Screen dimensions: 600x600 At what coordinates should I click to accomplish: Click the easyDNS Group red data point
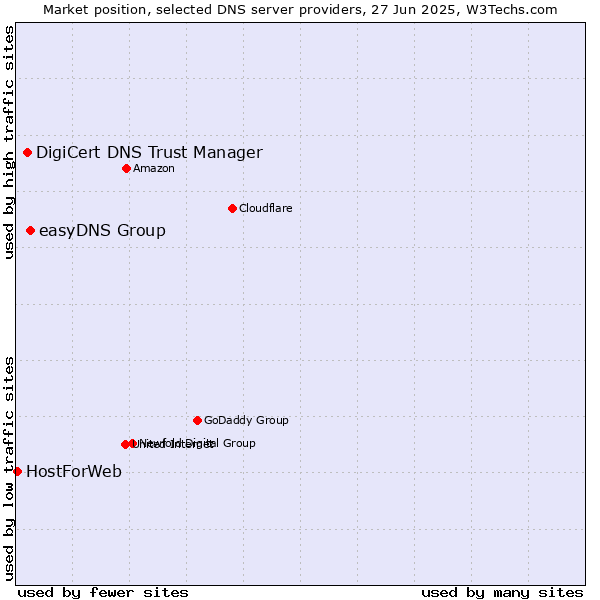pyautogui.click(x=31, y=230)
